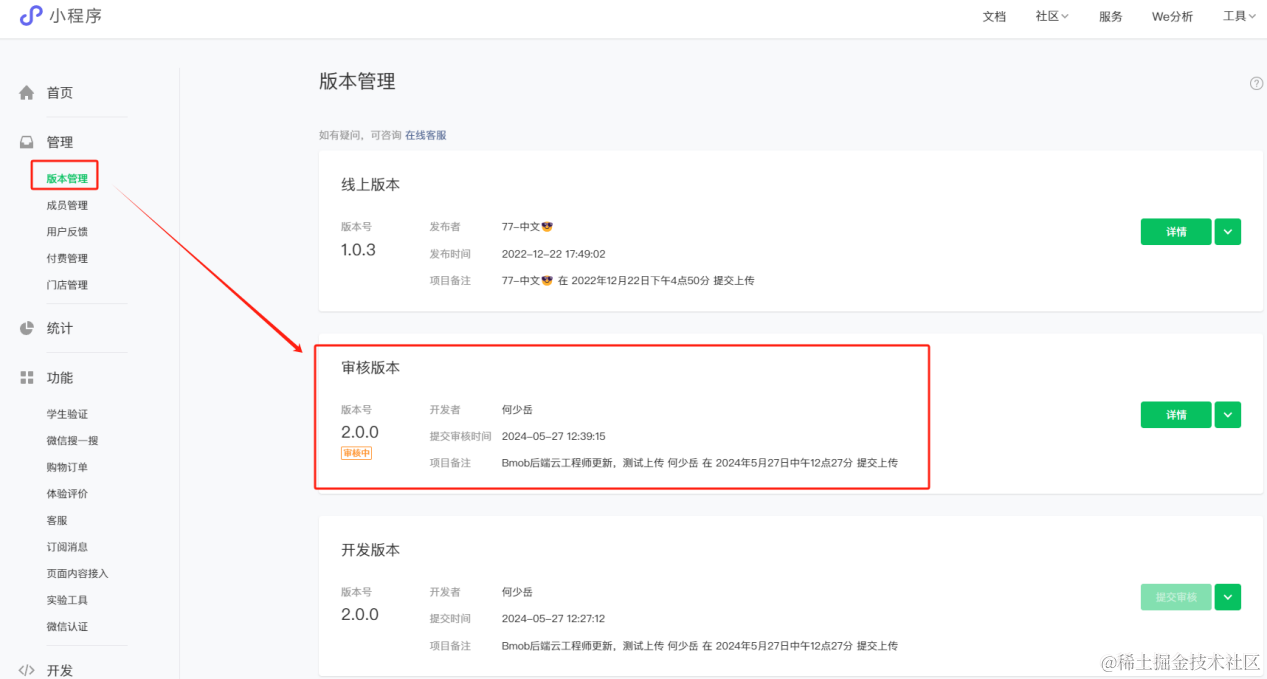This screenshot has height=679, width=1267.
Task: Click the 审核版本 card title
Action: (371, 368)
